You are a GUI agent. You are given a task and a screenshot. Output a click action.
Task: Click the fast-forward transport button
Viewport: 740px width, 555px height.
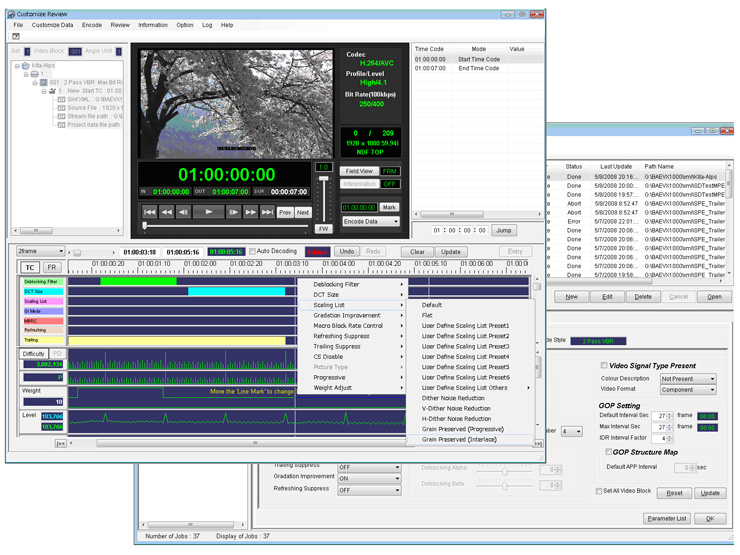(x=250, y=212)
